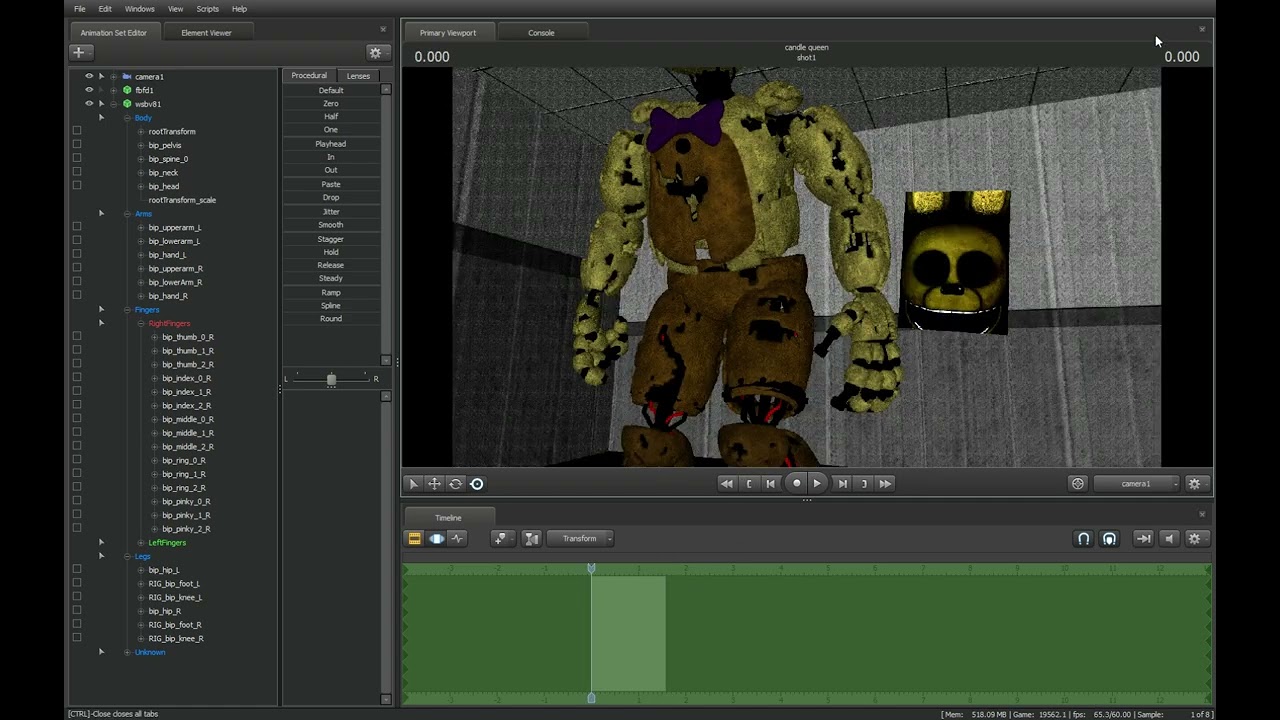
Task: Open the Windows menu
Action: click(x=139, y=9)
